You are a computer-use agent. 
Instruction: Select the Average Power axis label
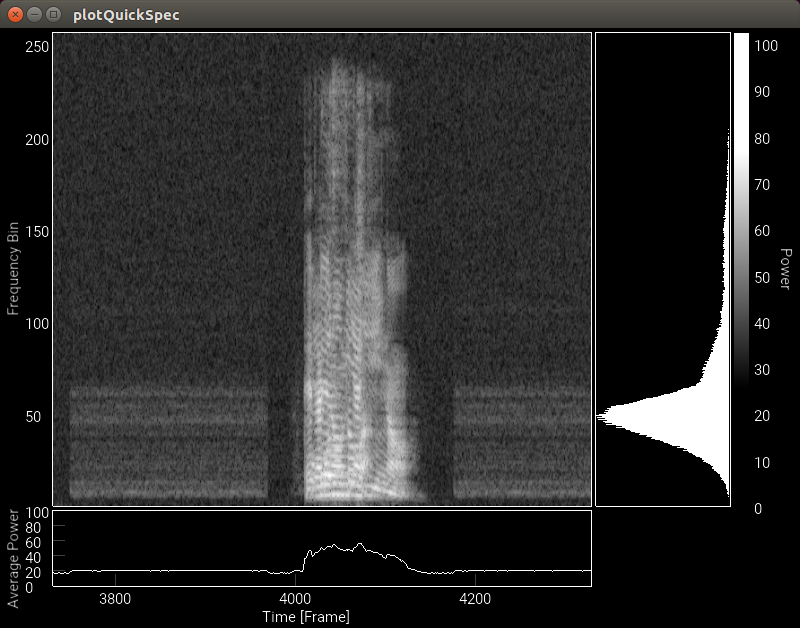(x=14, y=558)
